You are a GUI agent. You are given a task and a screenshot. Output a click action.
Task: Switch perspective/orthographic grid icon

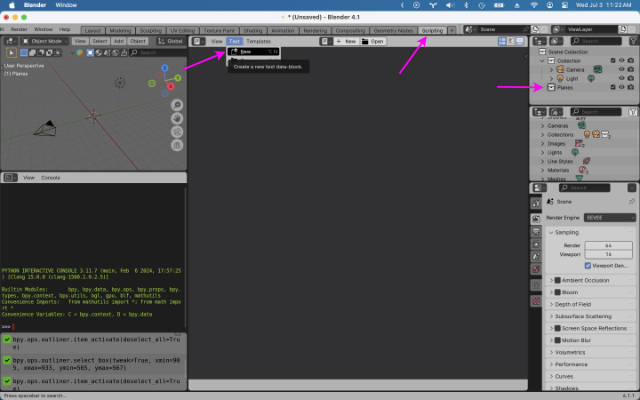[177, 145]
